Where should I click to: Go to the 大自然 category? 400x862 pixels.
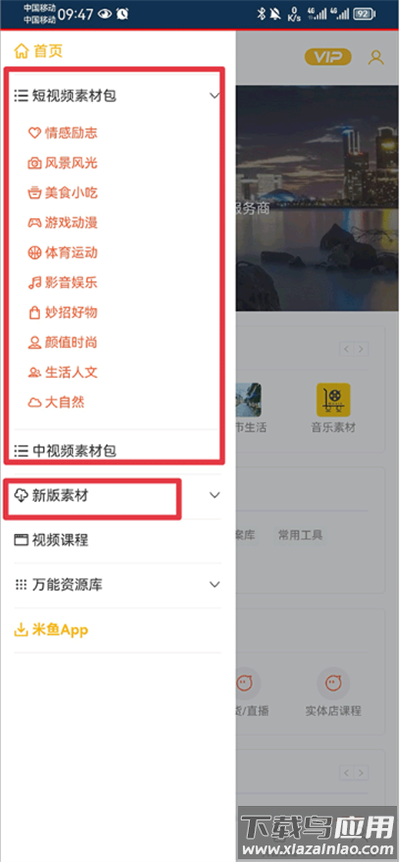(x=56, y=402)
